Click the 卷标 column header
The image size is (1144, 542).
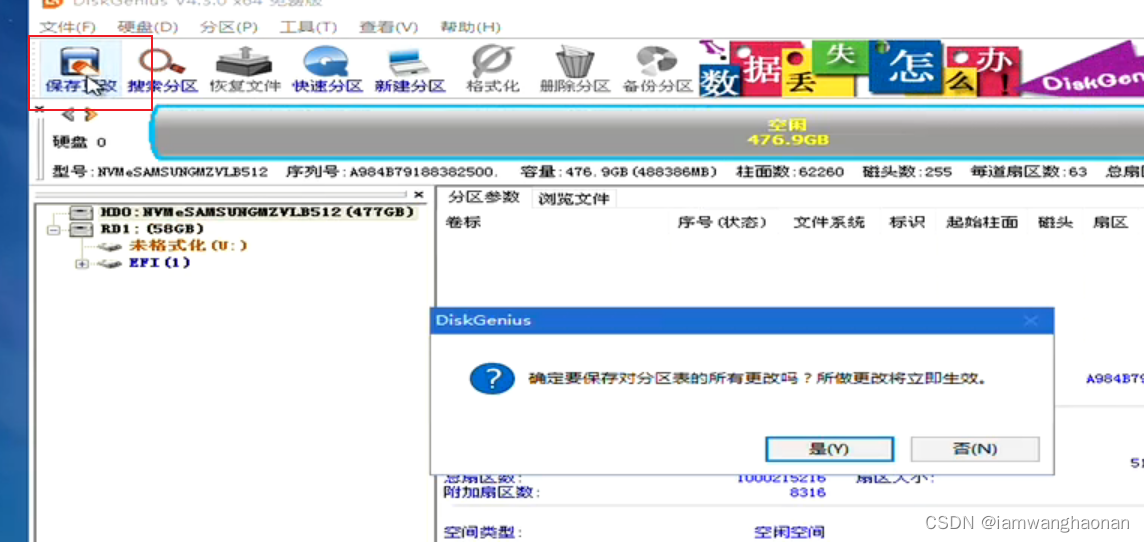pyautogui.click(x=463, y=222)
